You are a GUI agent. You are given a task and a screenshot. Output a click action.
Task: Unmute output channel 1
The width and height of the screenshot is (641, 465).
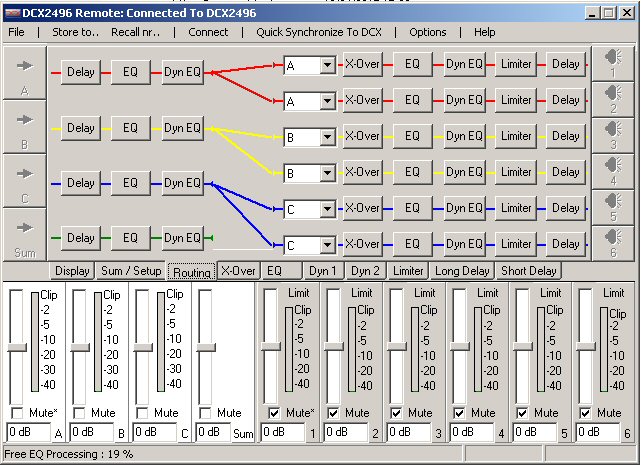274,413
